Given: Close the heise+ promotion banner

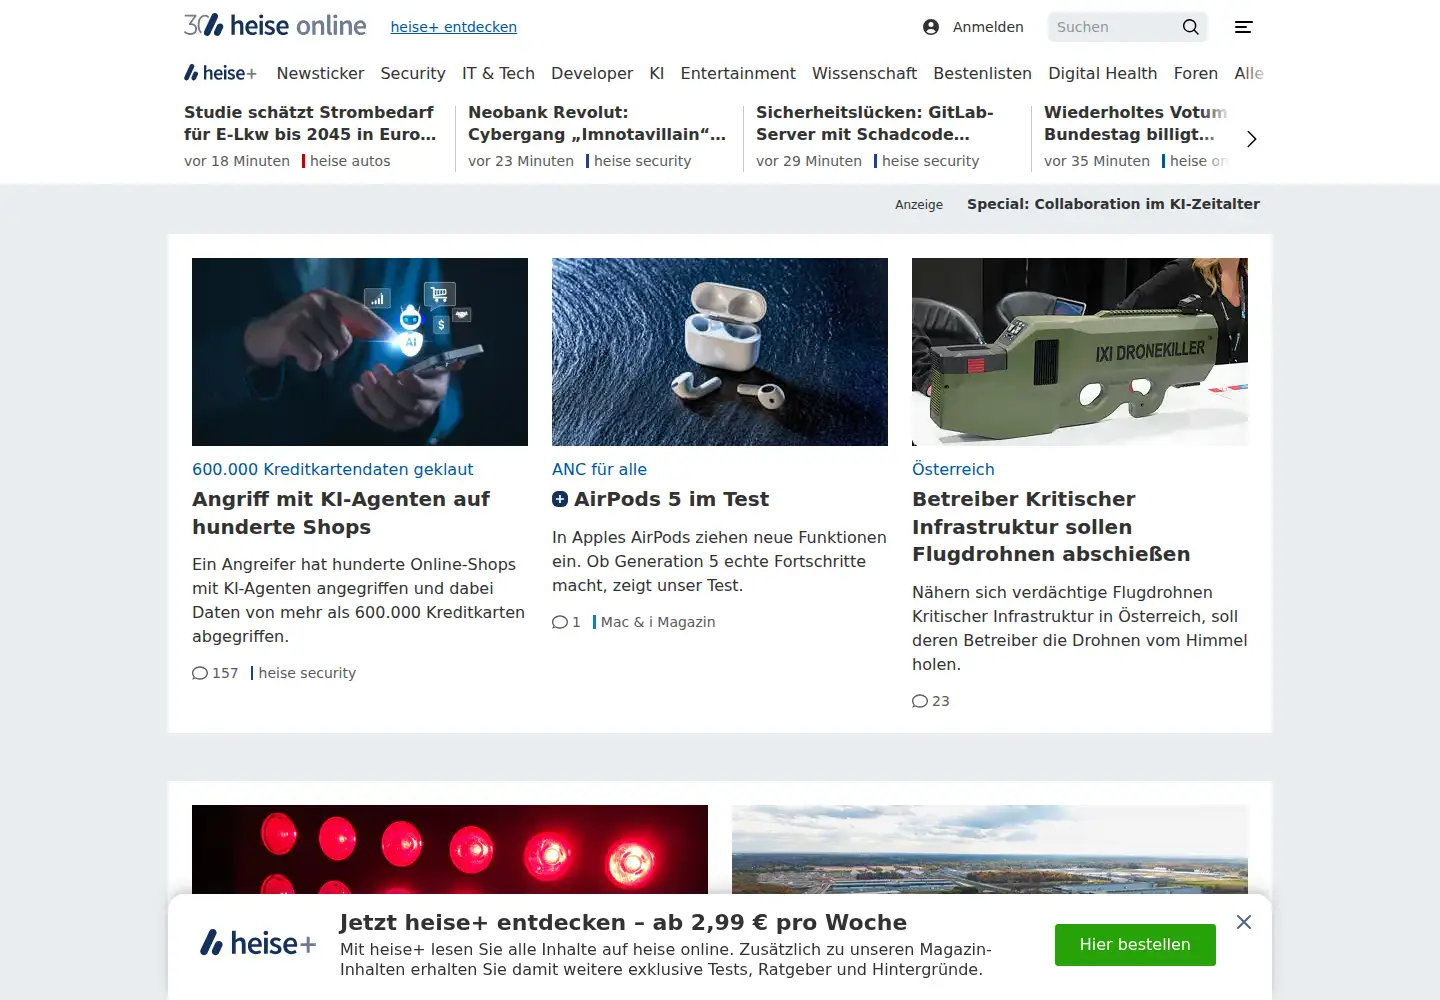Looking at the screenshot, I should (x=1244, y=922).
